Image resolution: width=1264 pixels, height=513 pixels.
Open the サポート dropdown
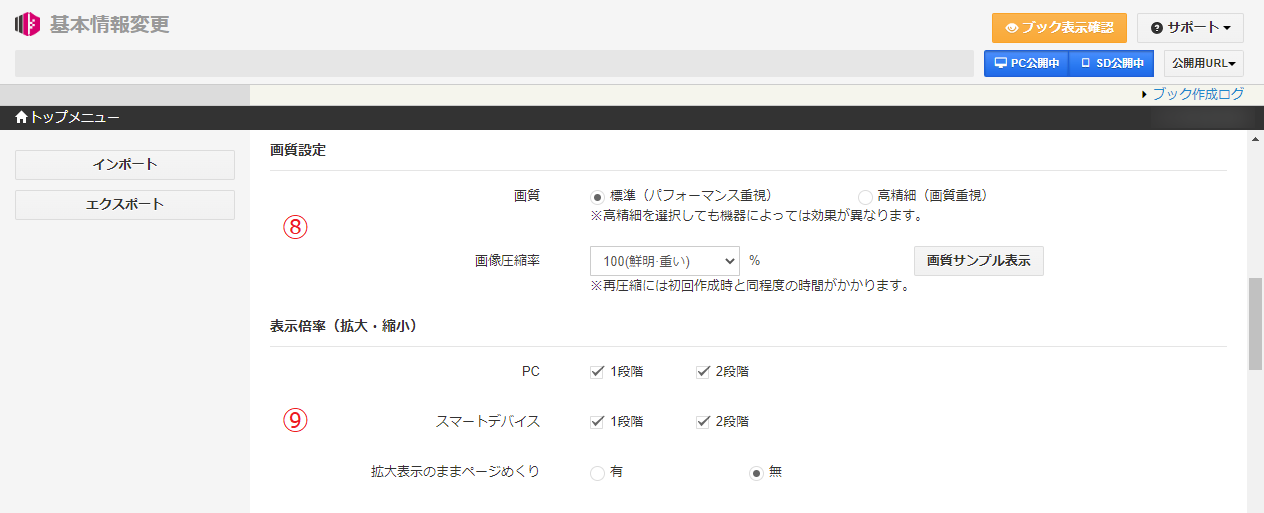click(1190, 28)
